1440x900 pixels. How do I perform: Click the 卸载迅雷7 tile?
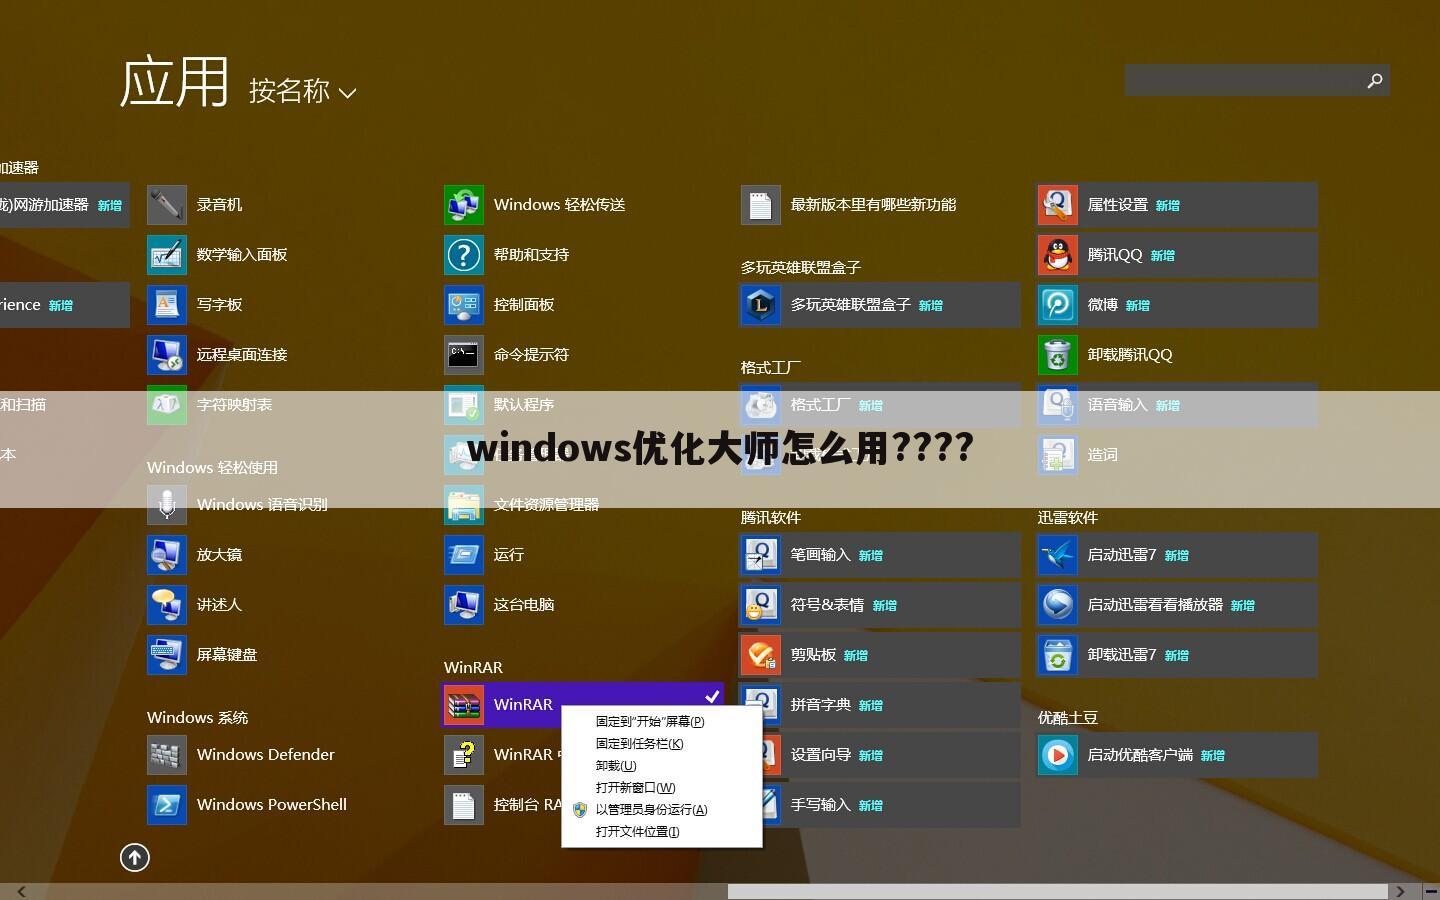click(1177, 655)
